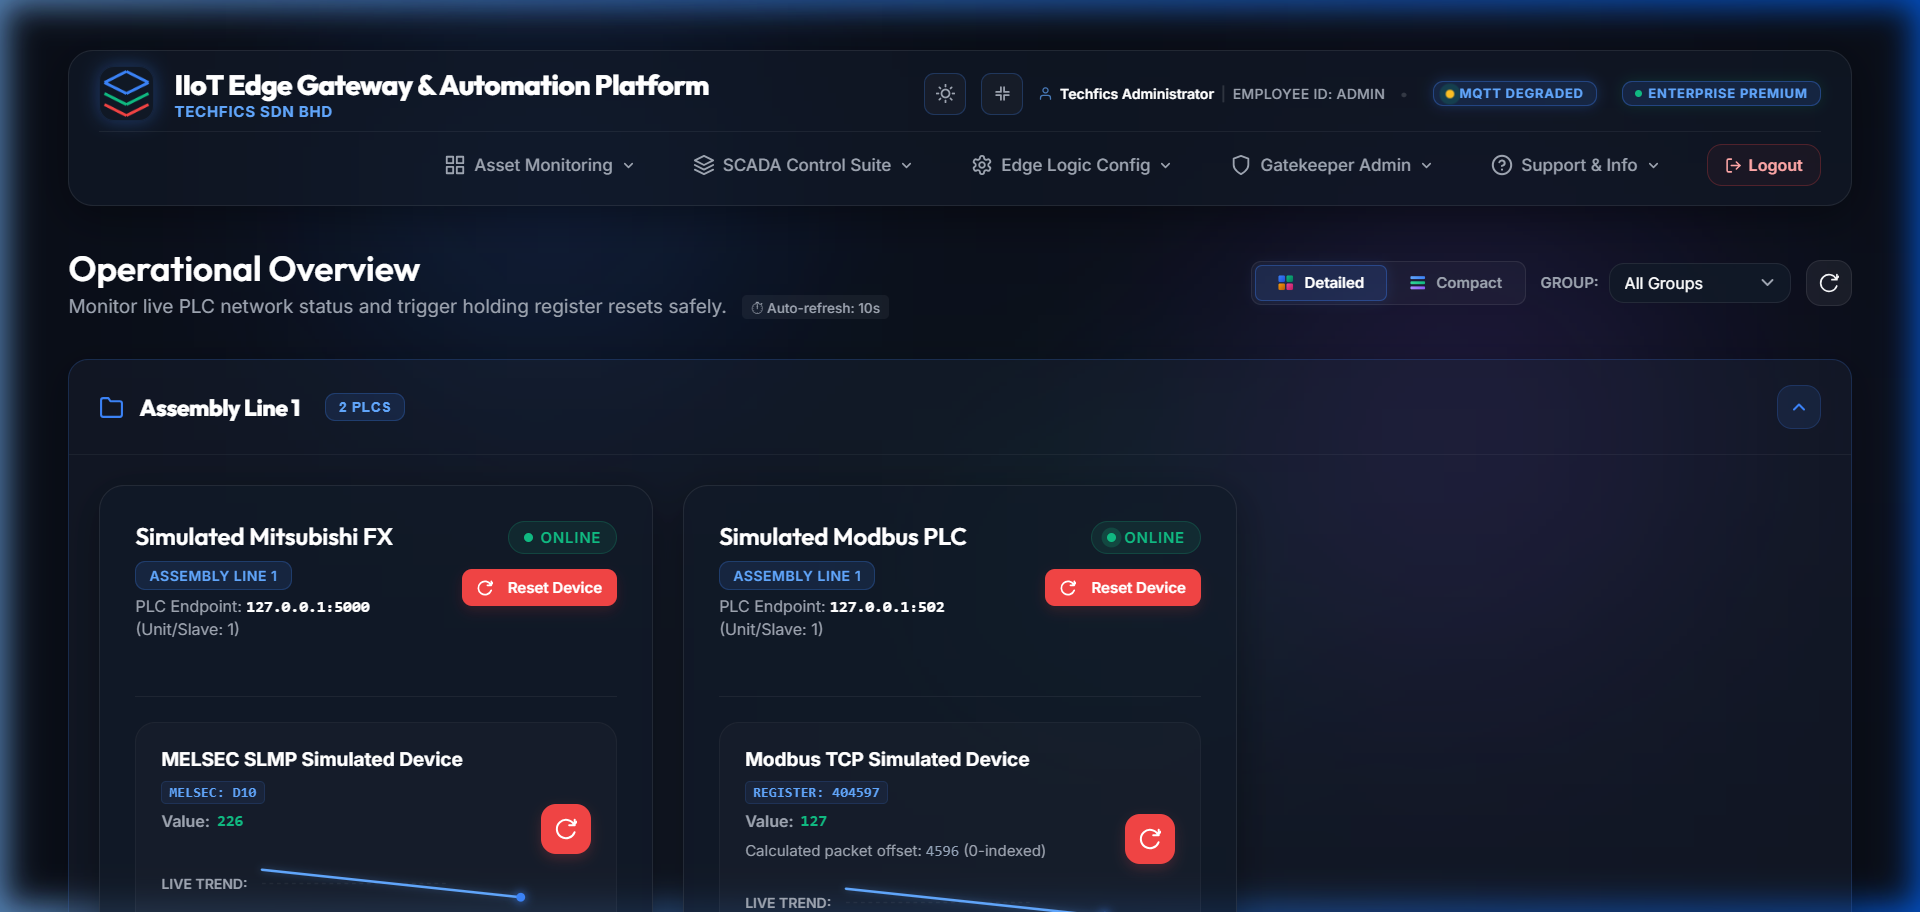Open Asset Monitoring menu
The width and height of the screenshot is (1920, 912).
click(x=540, y=165)
